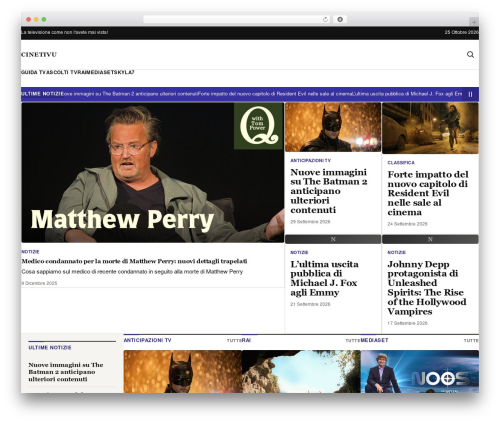Open the Batman image under Anticipazioni TV

point(183,371)
